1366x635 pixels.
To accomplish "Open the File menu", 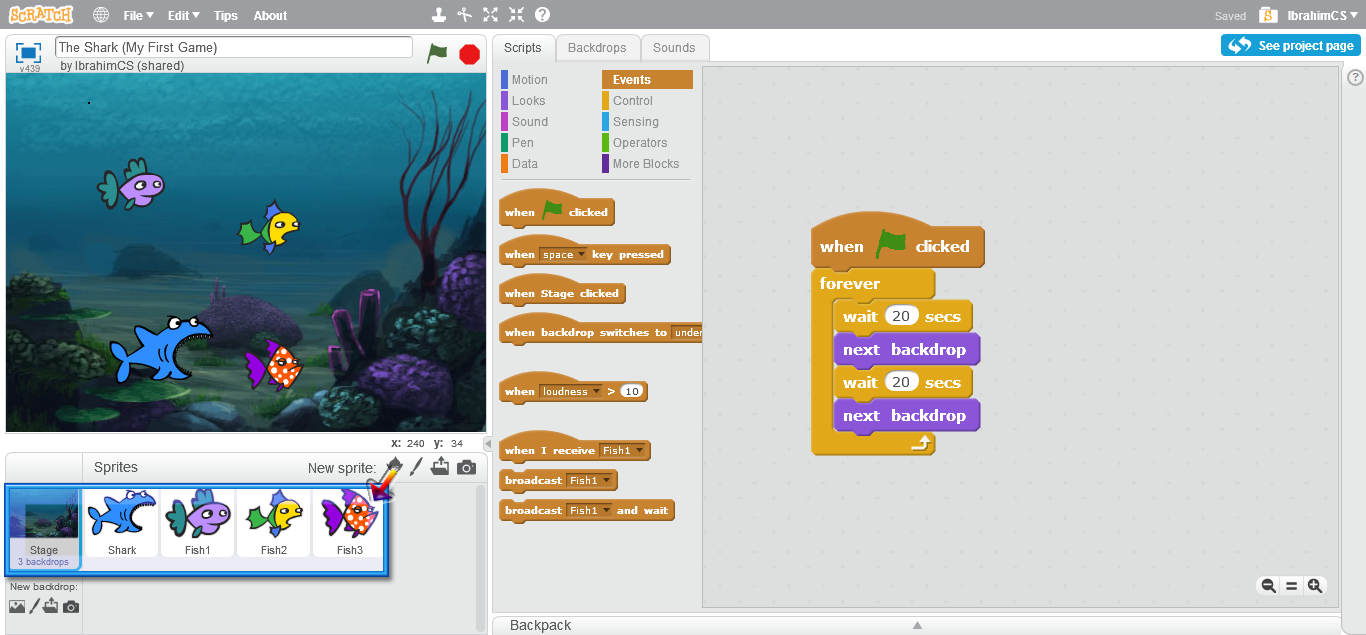I will coord(138,15).
